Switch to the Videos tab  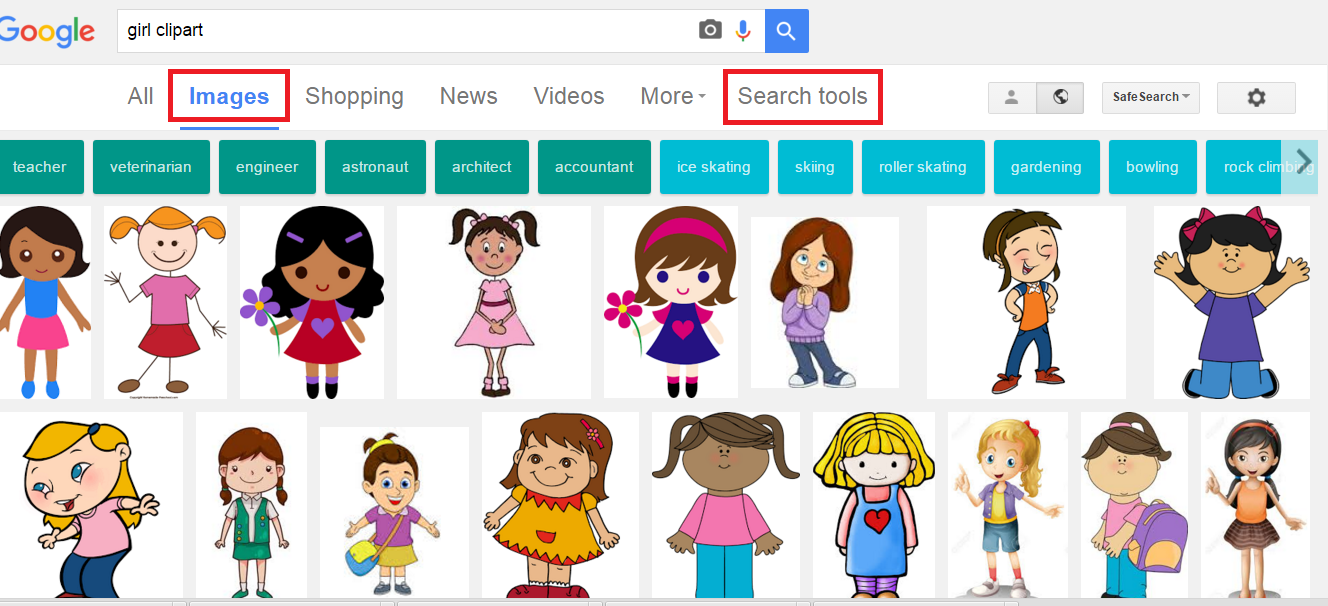pos(569,96)
